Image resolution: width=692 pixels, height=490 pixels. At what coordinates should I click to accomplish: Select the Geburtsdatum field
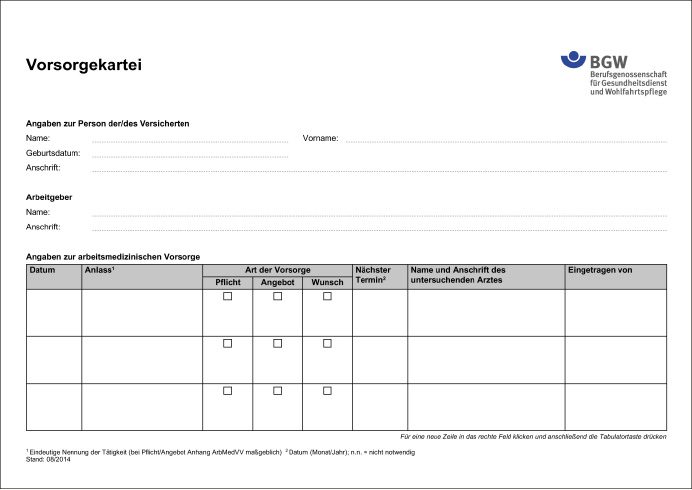click(190, 153)
